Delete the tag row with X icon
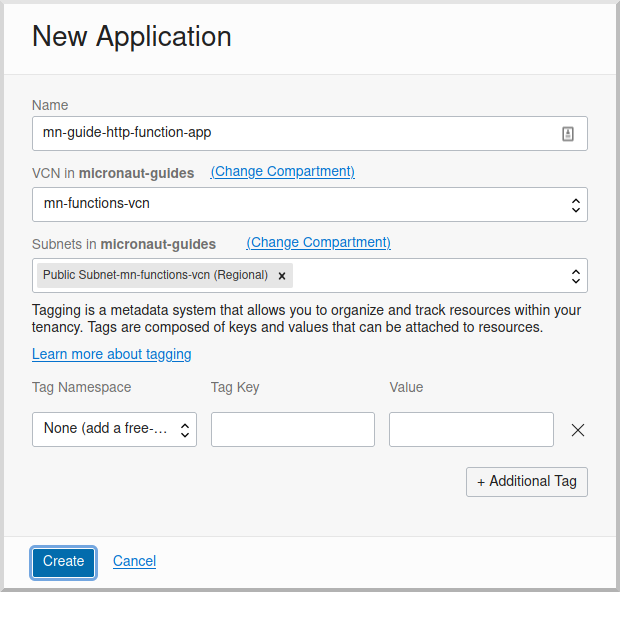The width and height of the screenshot is (620, 622). (x=578, y=430)
